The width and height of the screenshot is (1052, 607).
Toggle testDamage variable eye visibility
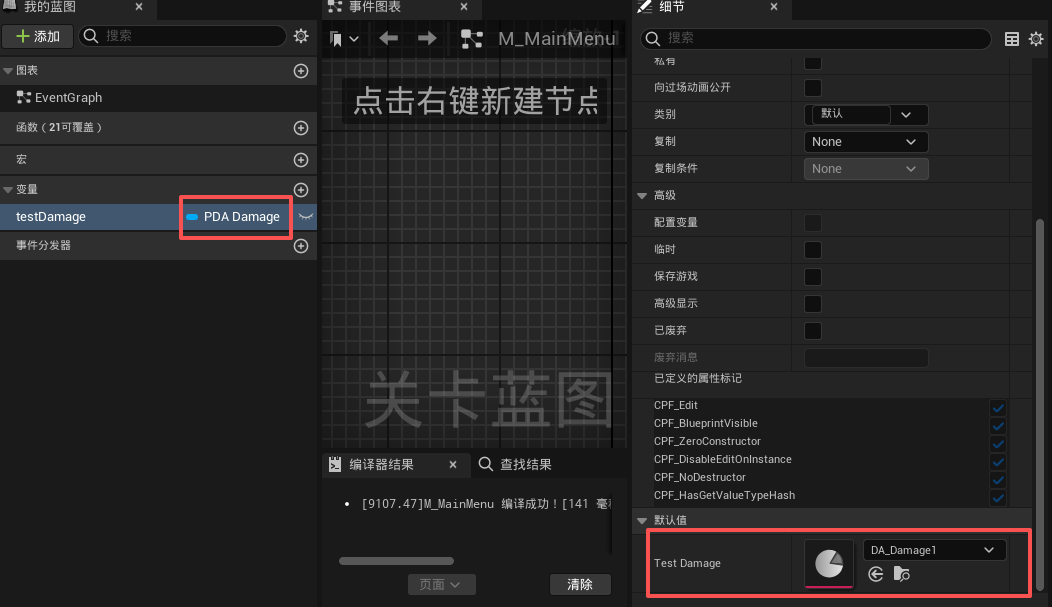pos(306,216)
